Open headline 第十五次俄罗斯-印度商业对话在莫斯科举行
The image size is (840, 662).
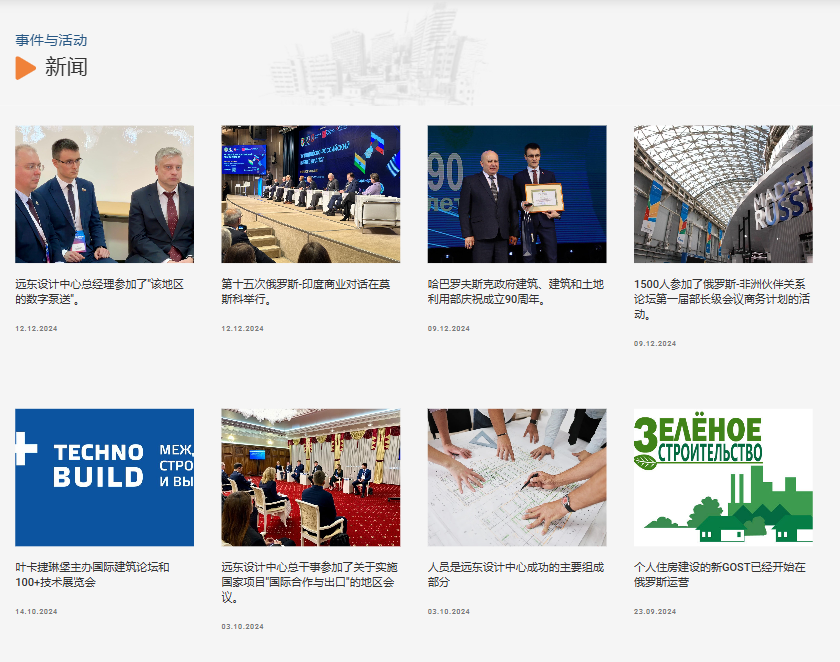pos(305,291)
